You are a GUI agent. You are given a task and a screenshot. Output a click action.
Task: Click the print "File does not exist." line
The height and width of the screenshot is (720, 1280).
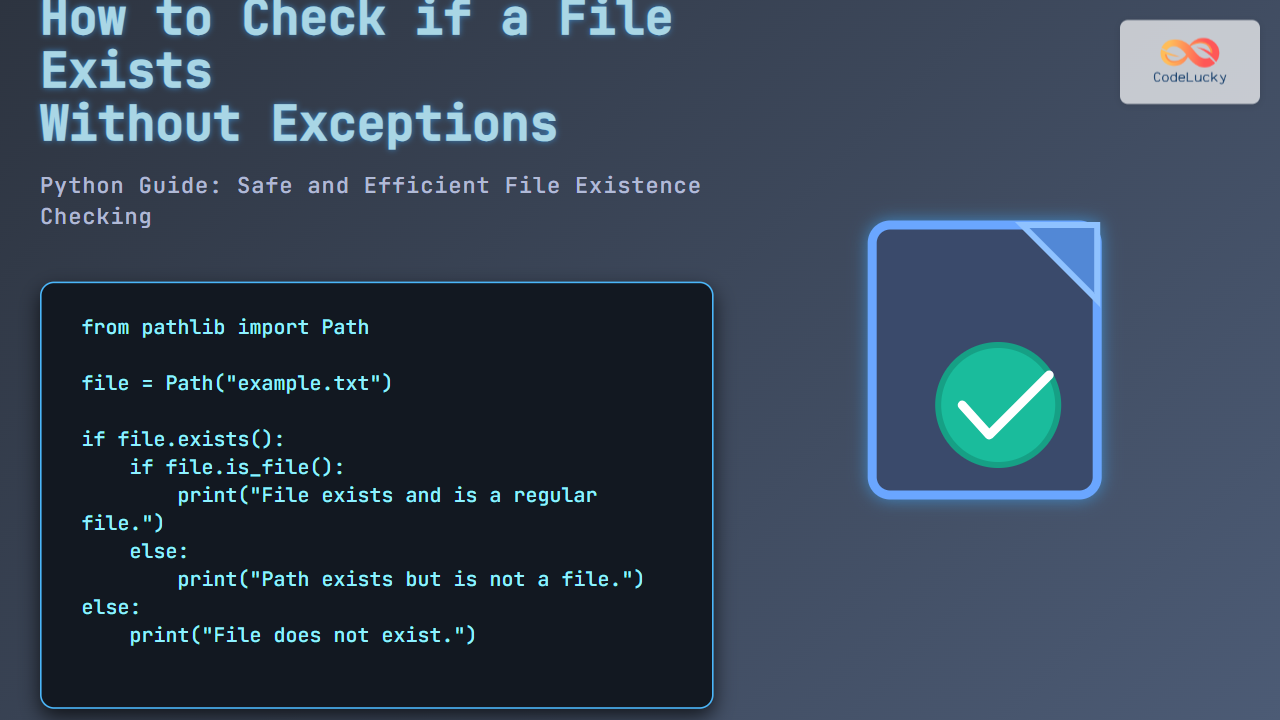point(302,635)
